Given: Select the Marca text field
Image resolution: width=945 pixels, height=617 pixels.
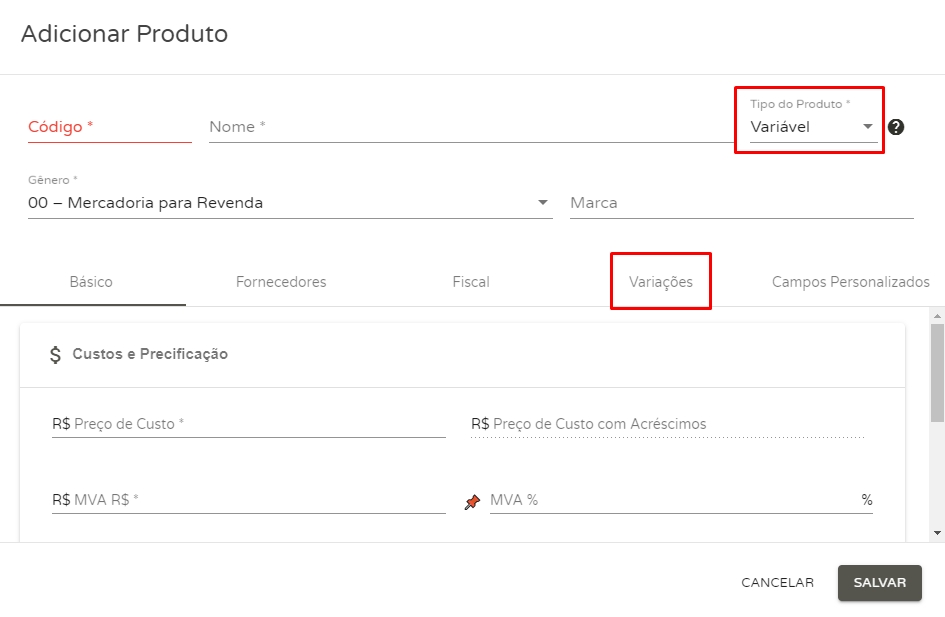Looking at the screenshot, I should click(741, 203).
